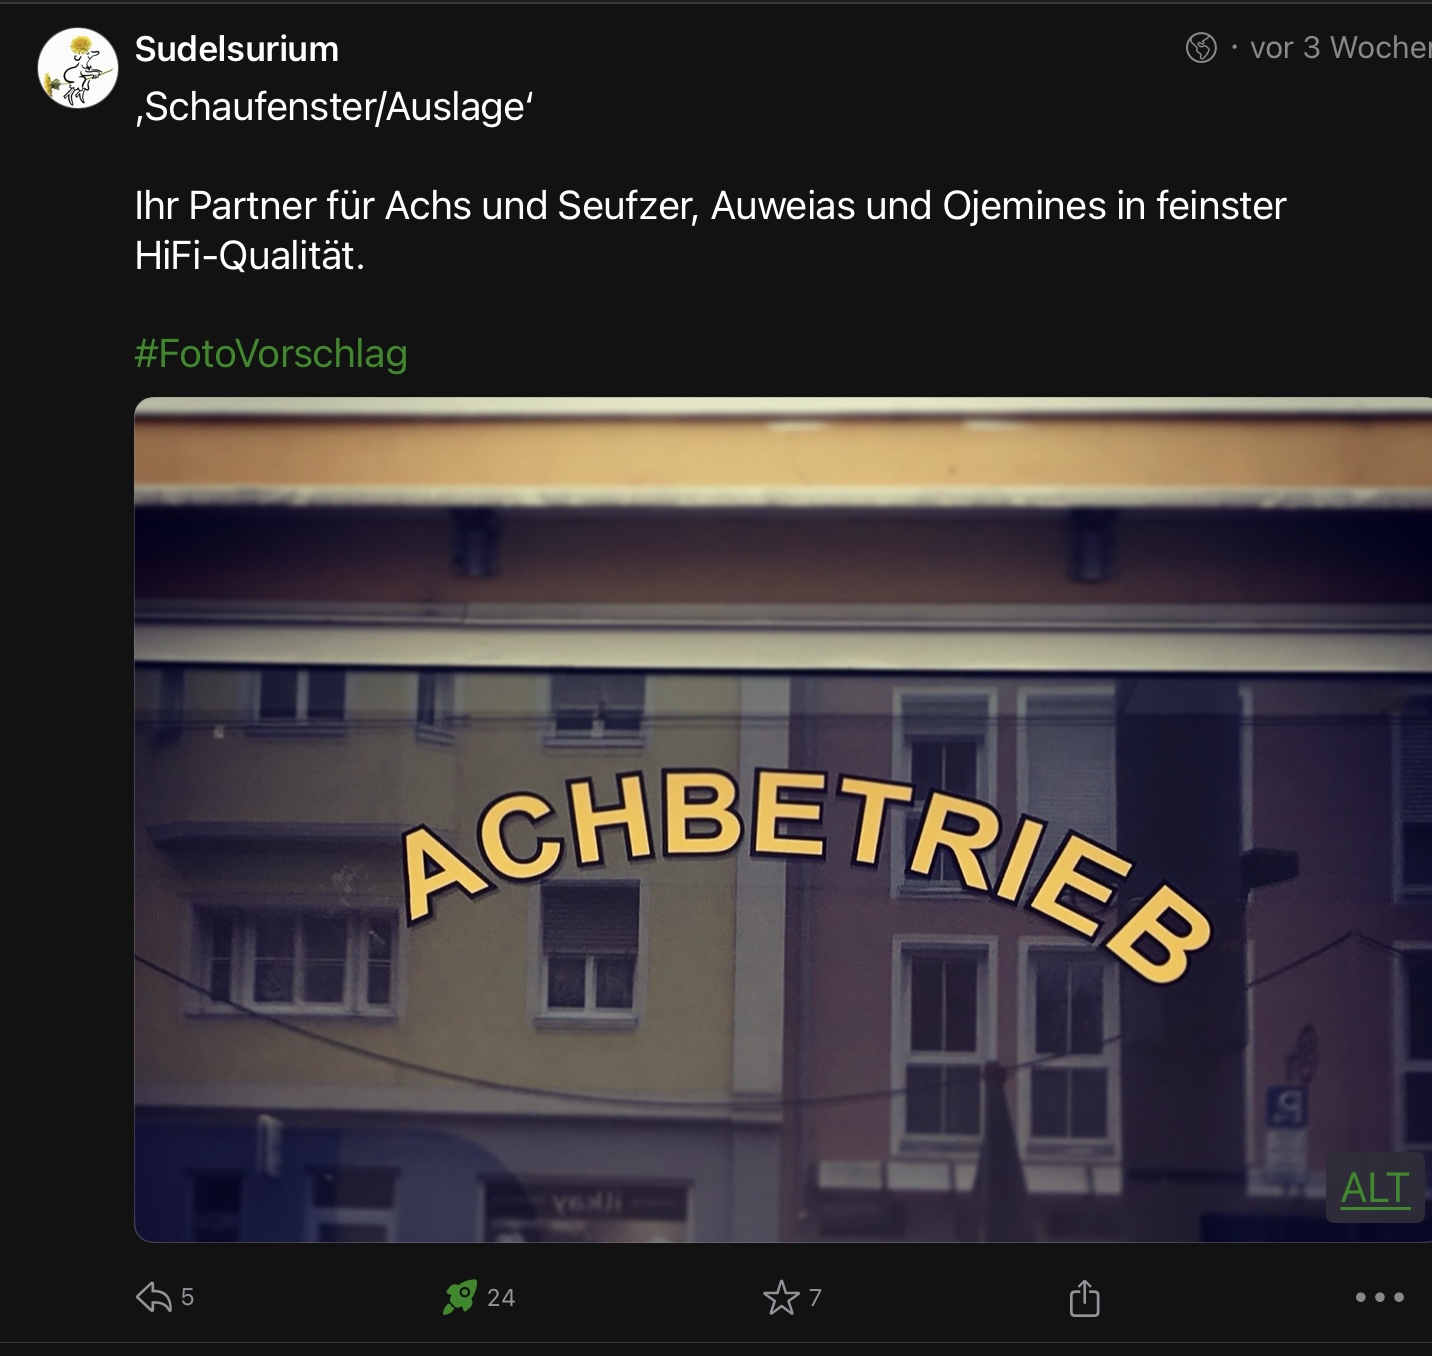Toggle the favorite star icon
Image resolution: width=1432 pixels, height=1356 pixels.
pyautogui.click(x=781, y=1297)
